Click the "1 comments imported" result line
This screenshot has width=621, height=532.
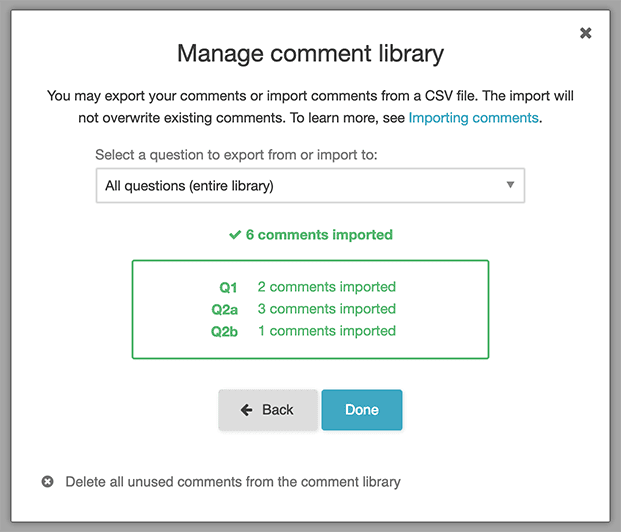[x=326, y=331]
